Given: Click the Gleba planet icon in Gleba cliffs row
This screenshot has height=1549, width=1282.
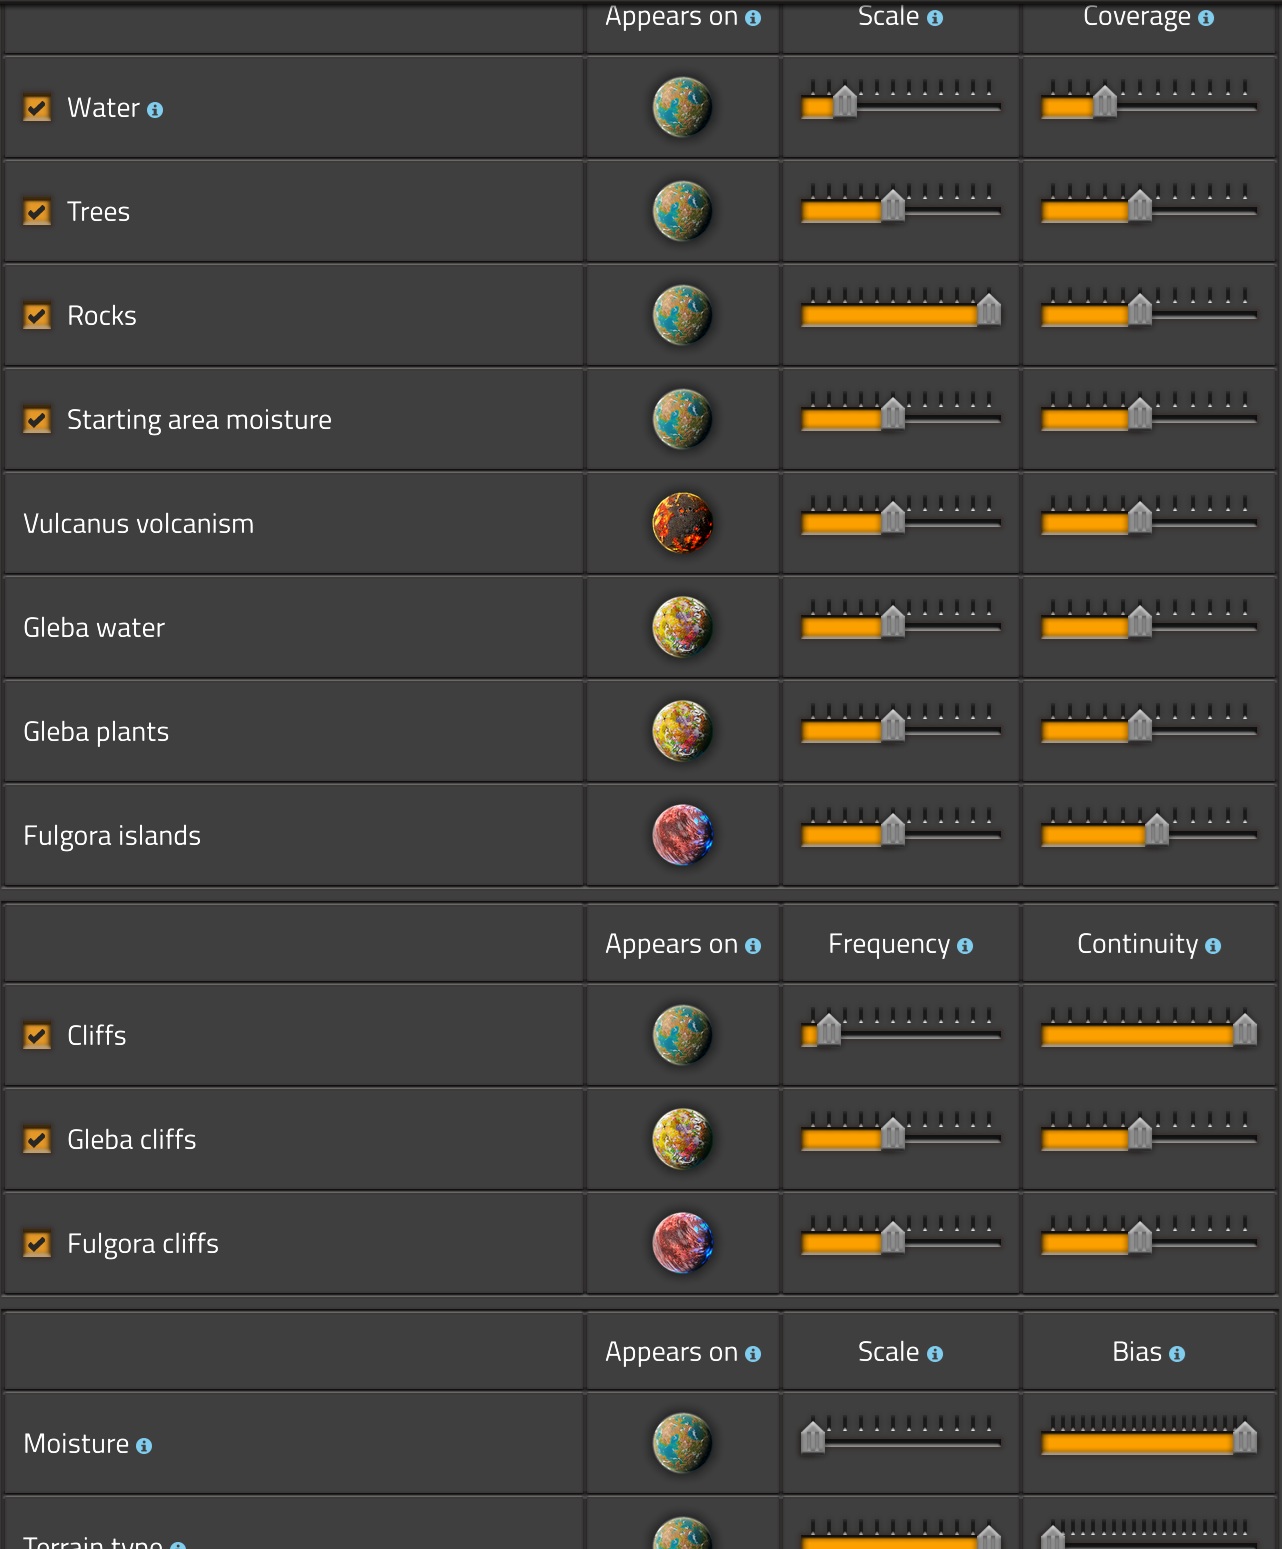Looking at the screenshot, I should pos(682,1139).
